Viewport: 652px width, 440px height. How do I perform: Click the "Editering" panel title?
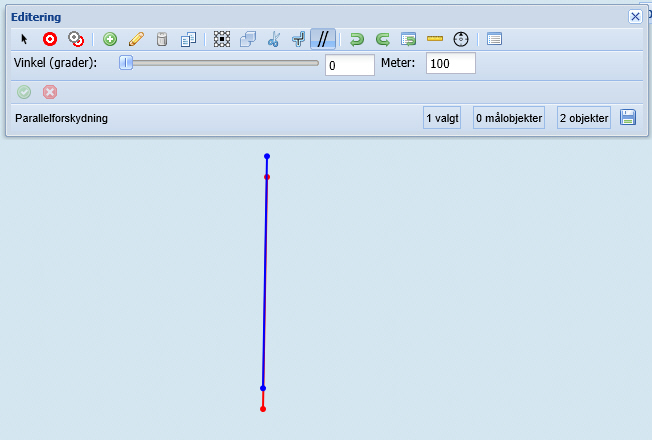click(36, 17)
